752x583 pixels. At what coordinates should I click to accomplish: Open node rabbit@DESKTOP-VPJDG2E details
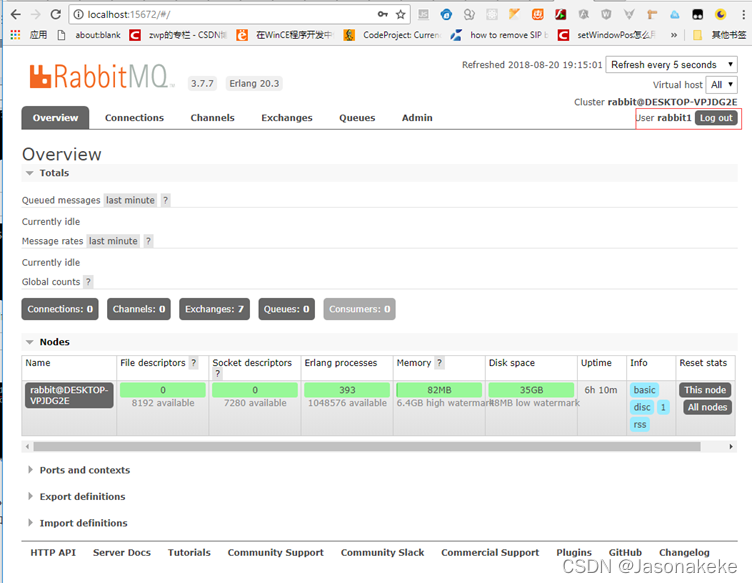(69, 395)
